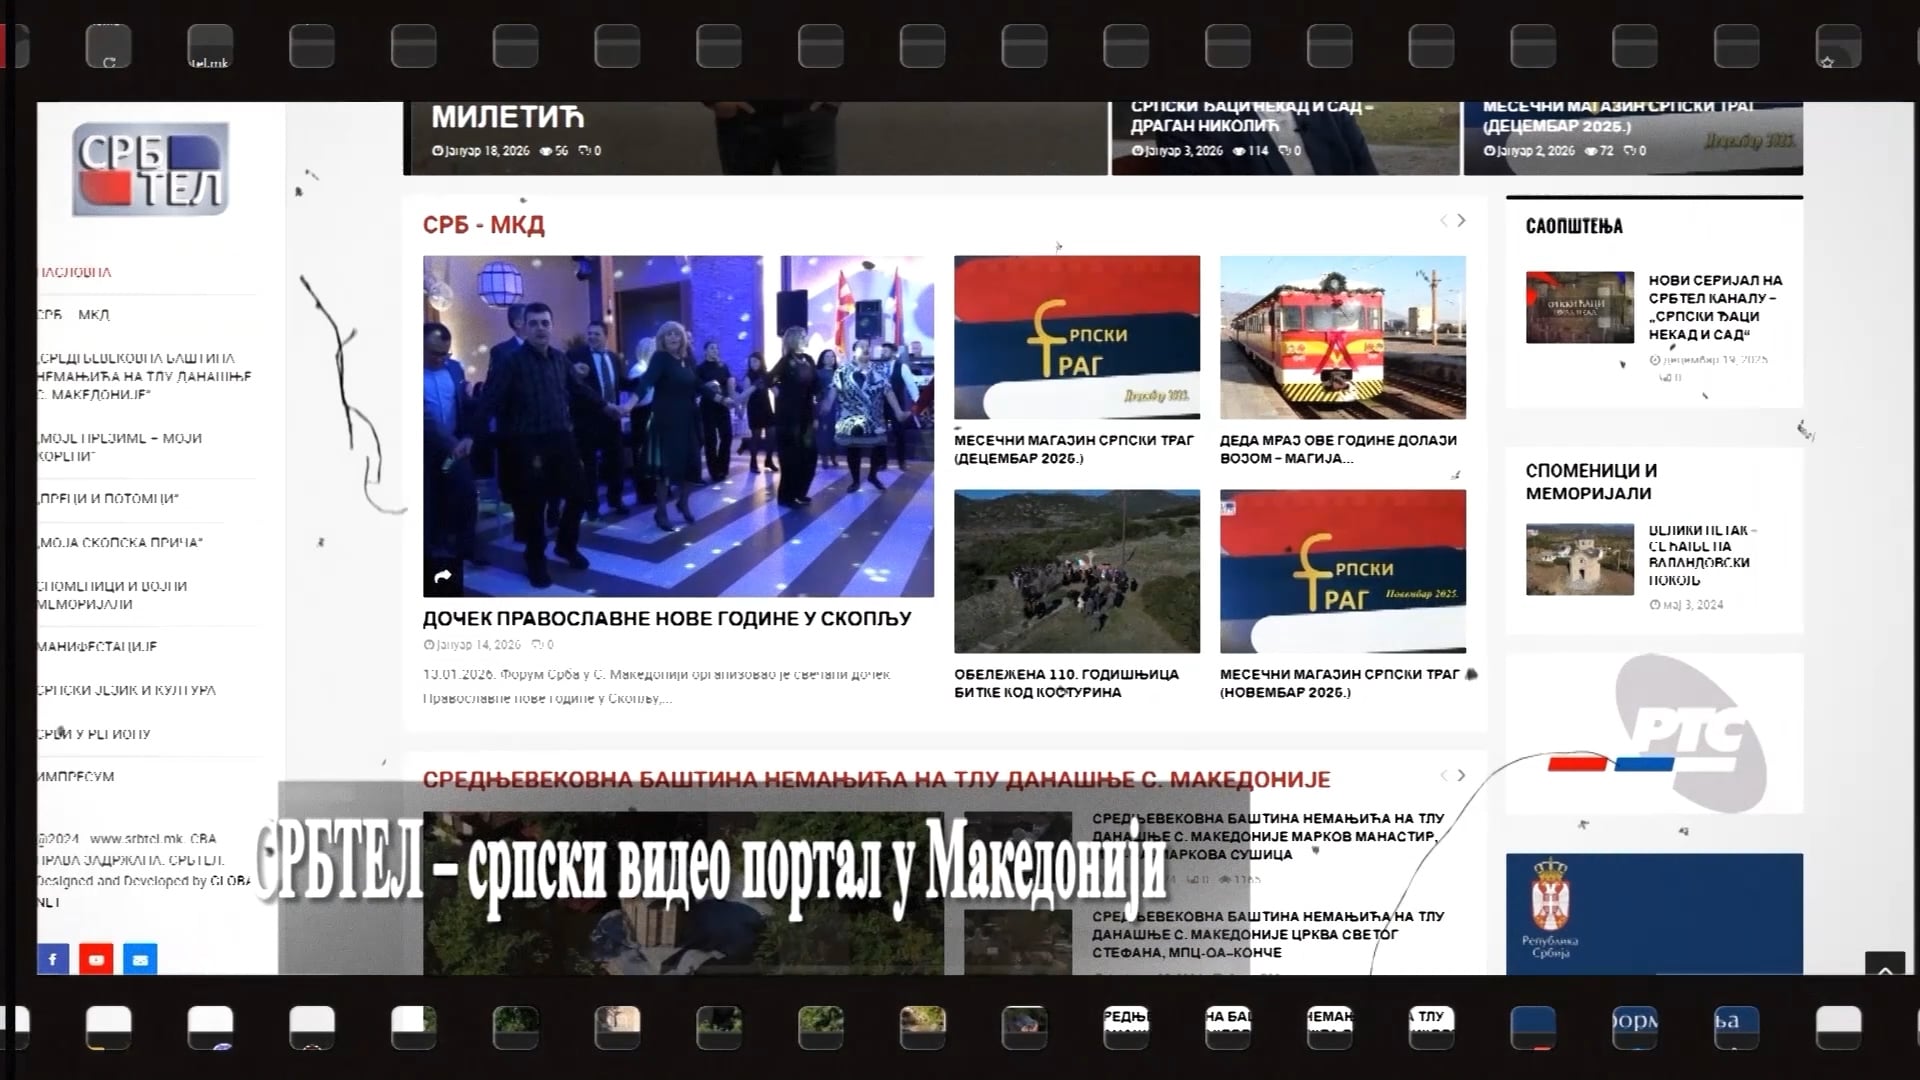Go to previous items in СРБ - МКД section
The height and width of the screenshot is (1080, 1920).
coord(1443,220)
